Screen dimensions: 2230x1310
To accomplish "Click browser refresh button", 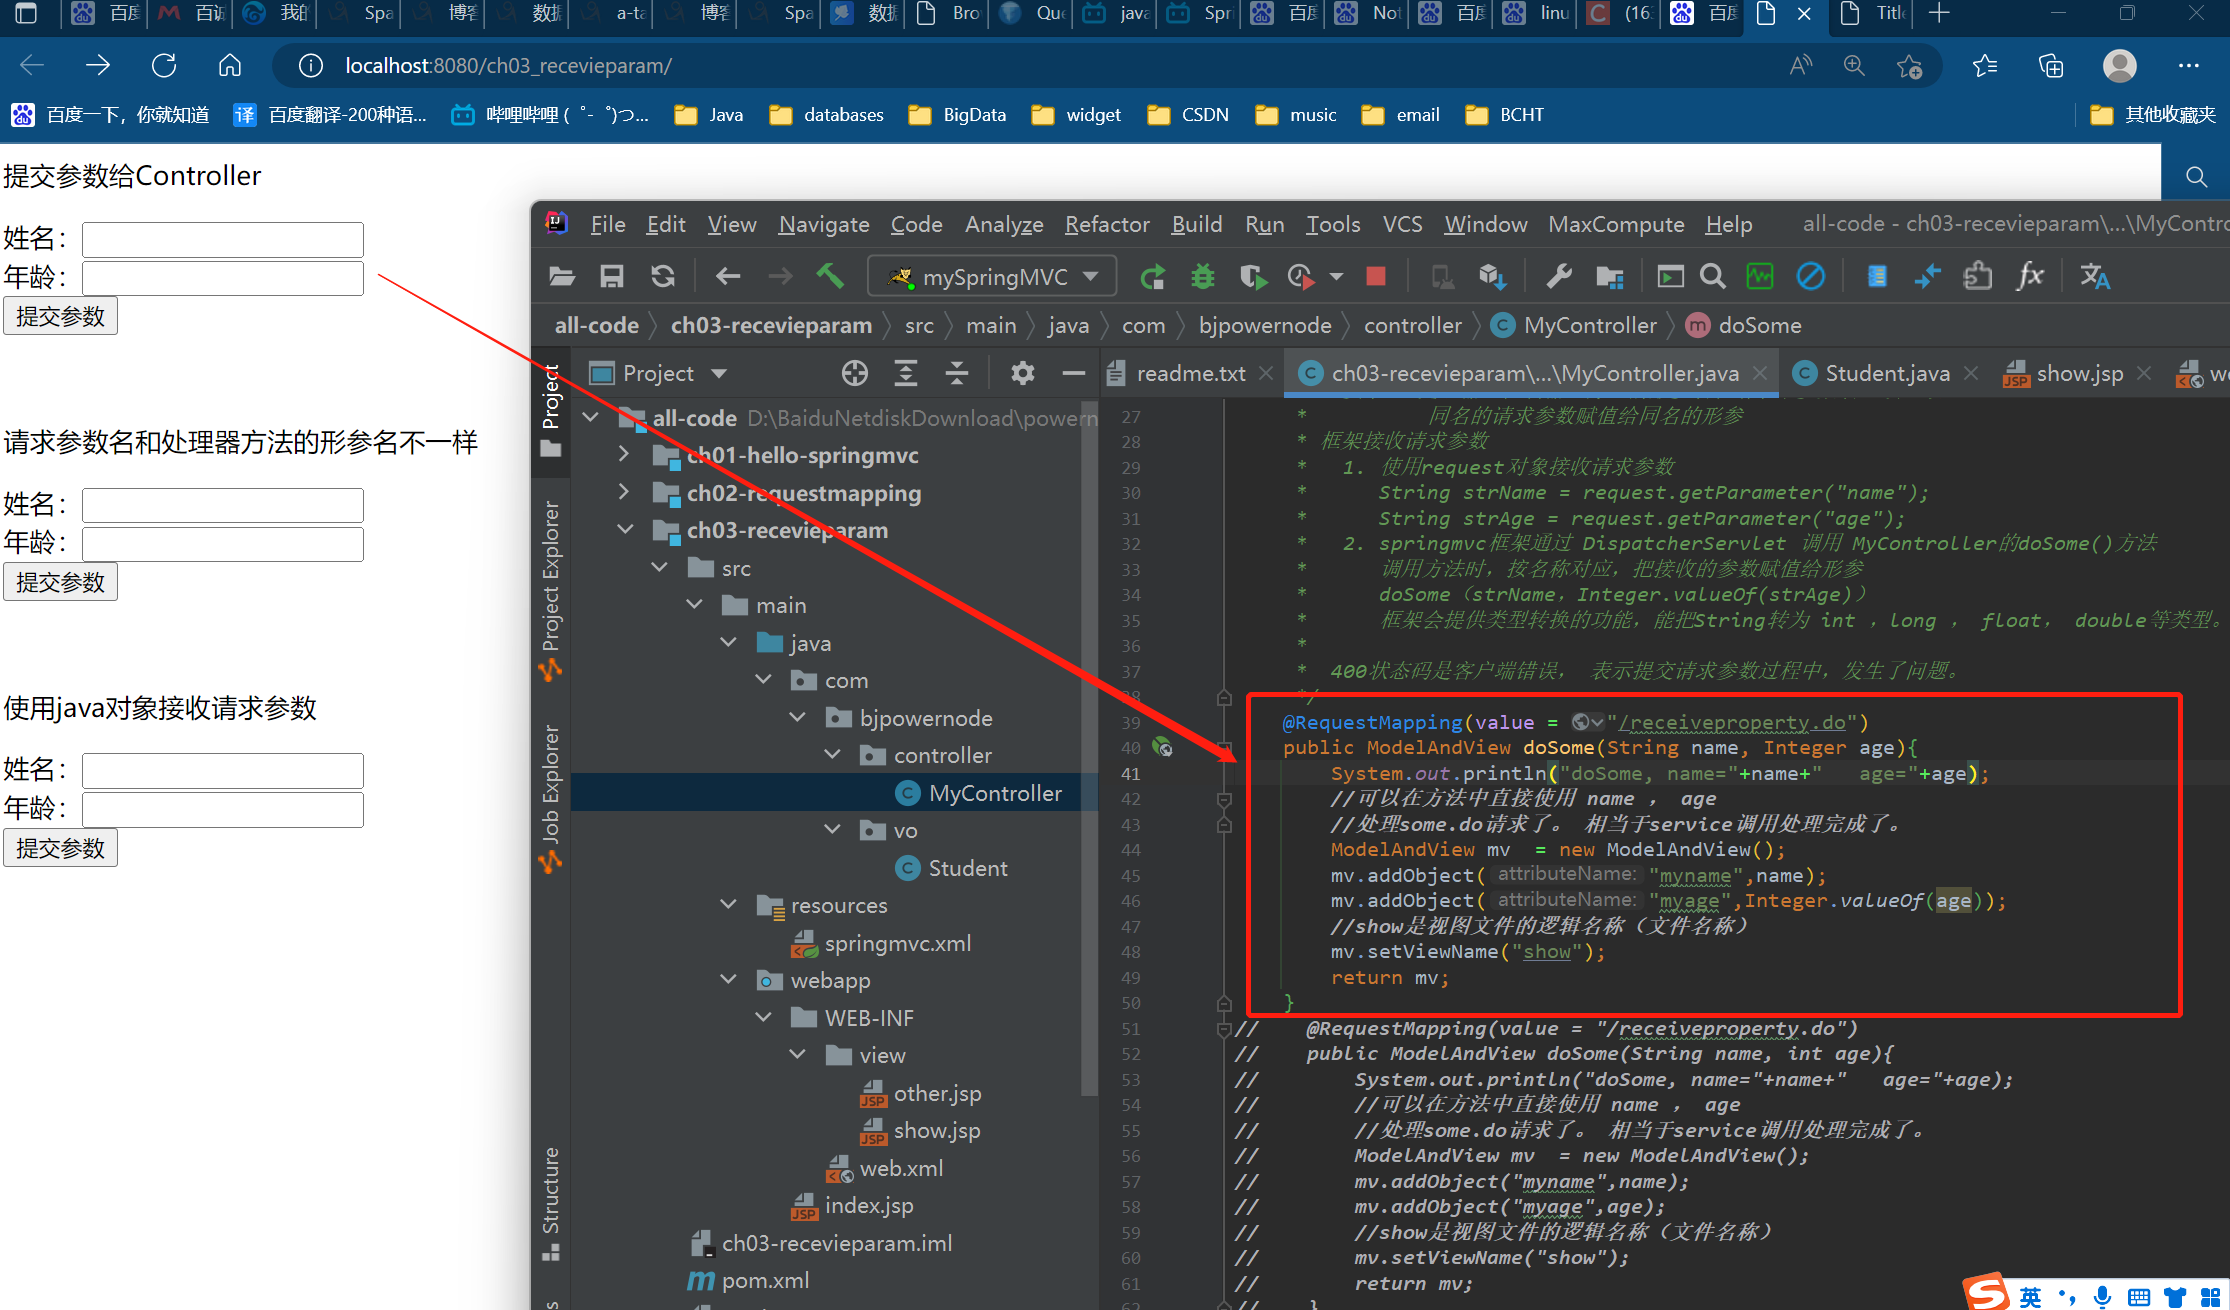I will click(x=164, y=66).
